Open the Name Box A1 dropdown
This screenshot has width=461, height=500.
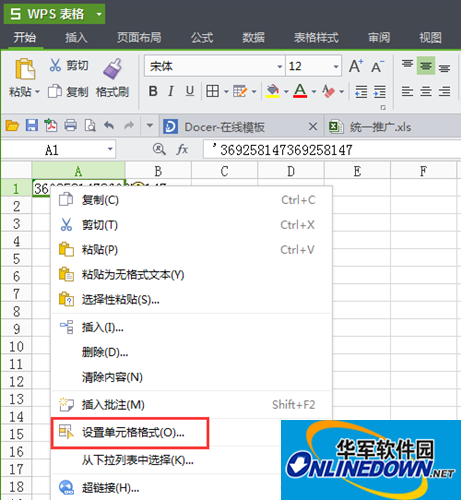(110, 149)
